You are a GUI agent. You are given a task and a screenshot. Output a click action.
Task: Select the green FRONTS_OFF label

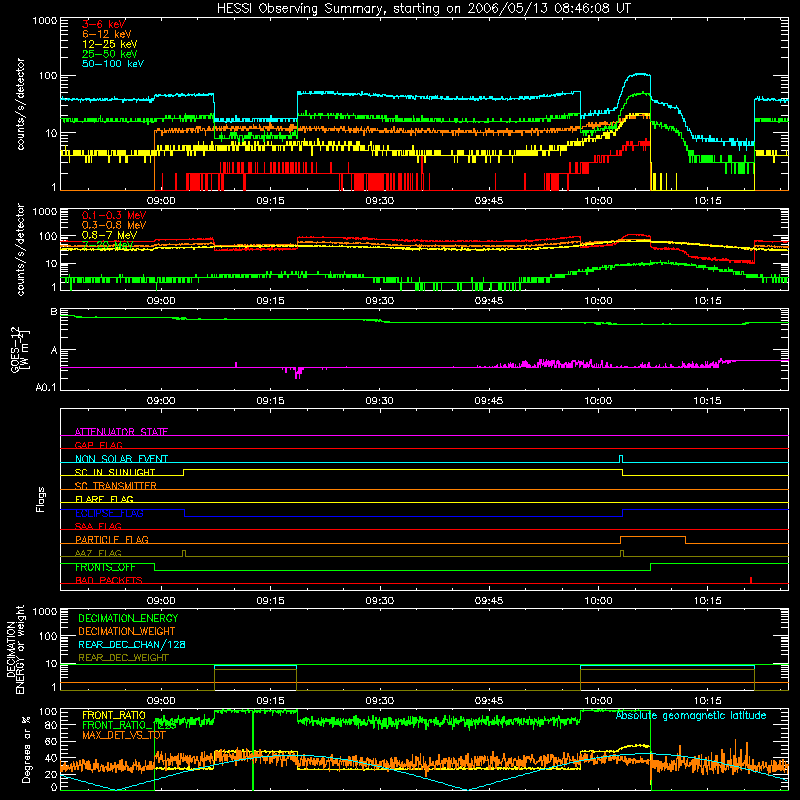(105, 567)
